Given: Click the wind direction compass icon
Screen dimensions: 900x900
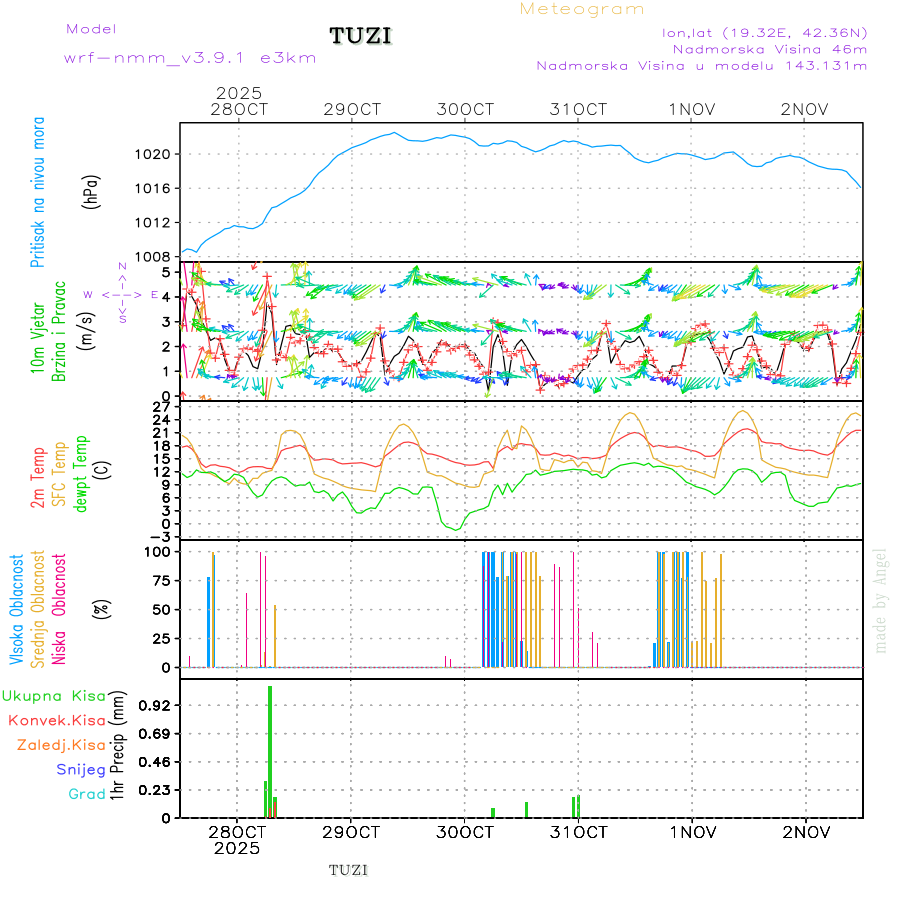Looking at the screenshot, I should point(122,293).
